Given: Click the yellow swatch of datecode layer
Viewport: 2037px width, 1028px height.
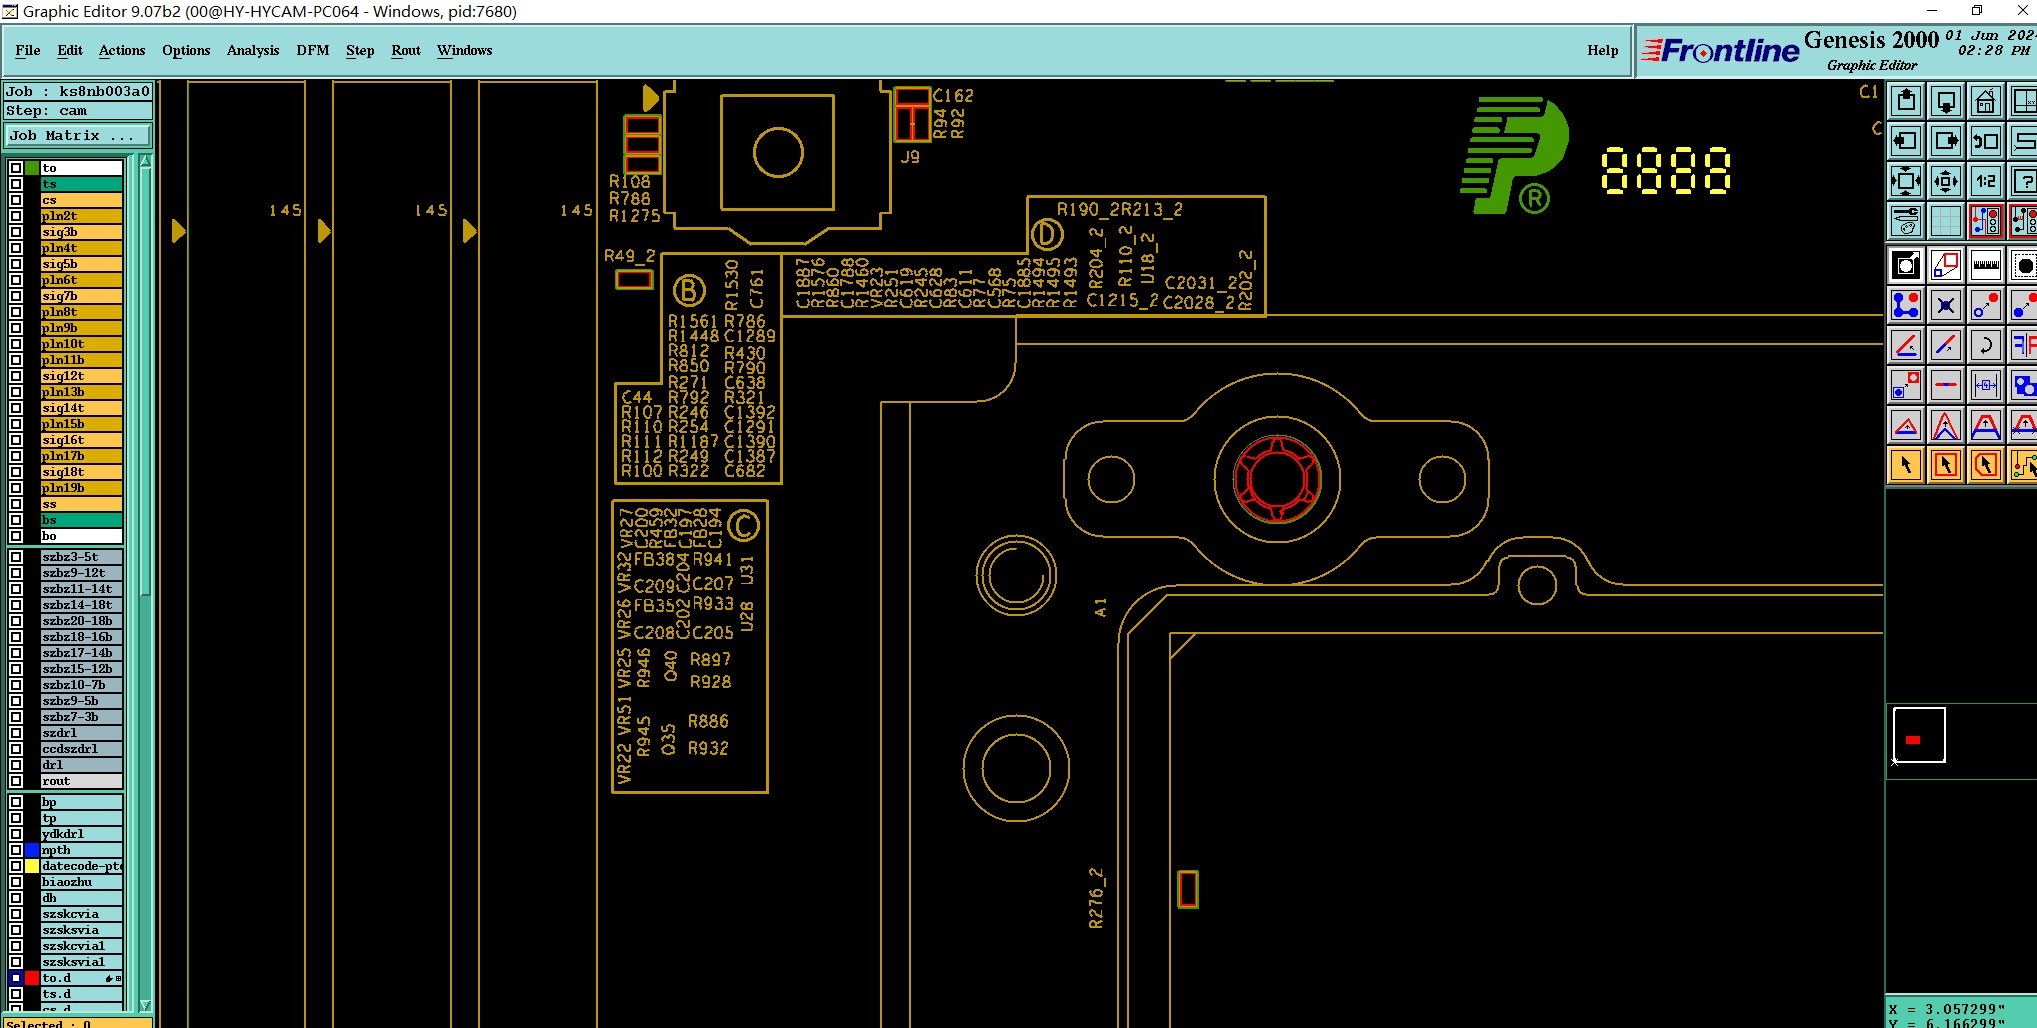Looking at the screenshot, I should tap(32, 866).
